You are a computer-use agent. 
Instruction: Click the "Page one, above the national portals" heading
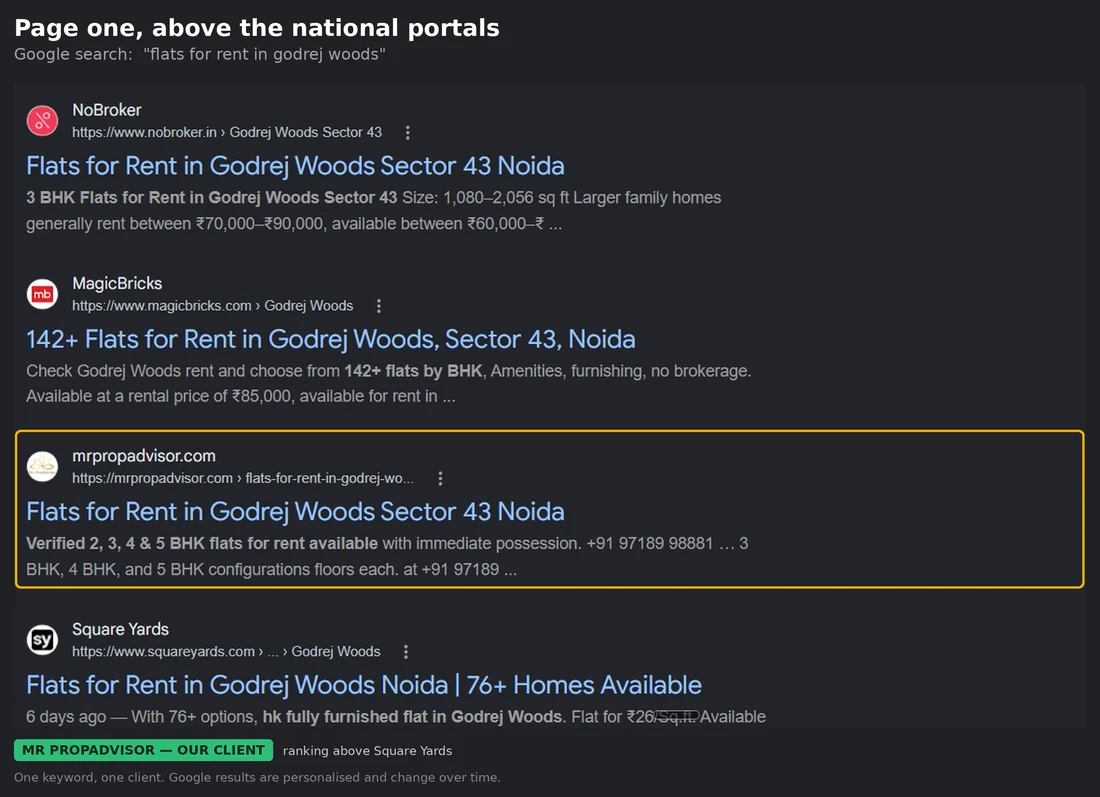(257, 28)
